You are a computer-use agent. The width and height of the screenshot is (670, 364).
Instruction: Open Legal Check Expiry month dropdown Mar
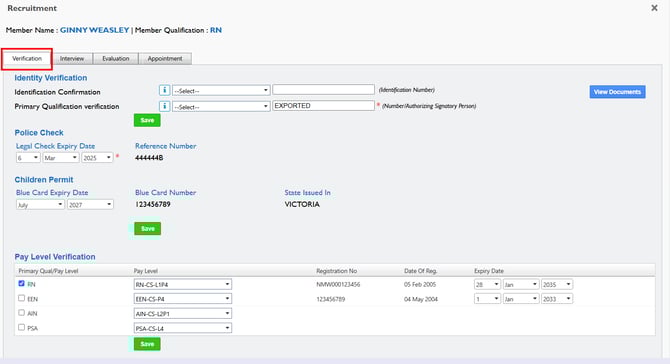point(61,158)
